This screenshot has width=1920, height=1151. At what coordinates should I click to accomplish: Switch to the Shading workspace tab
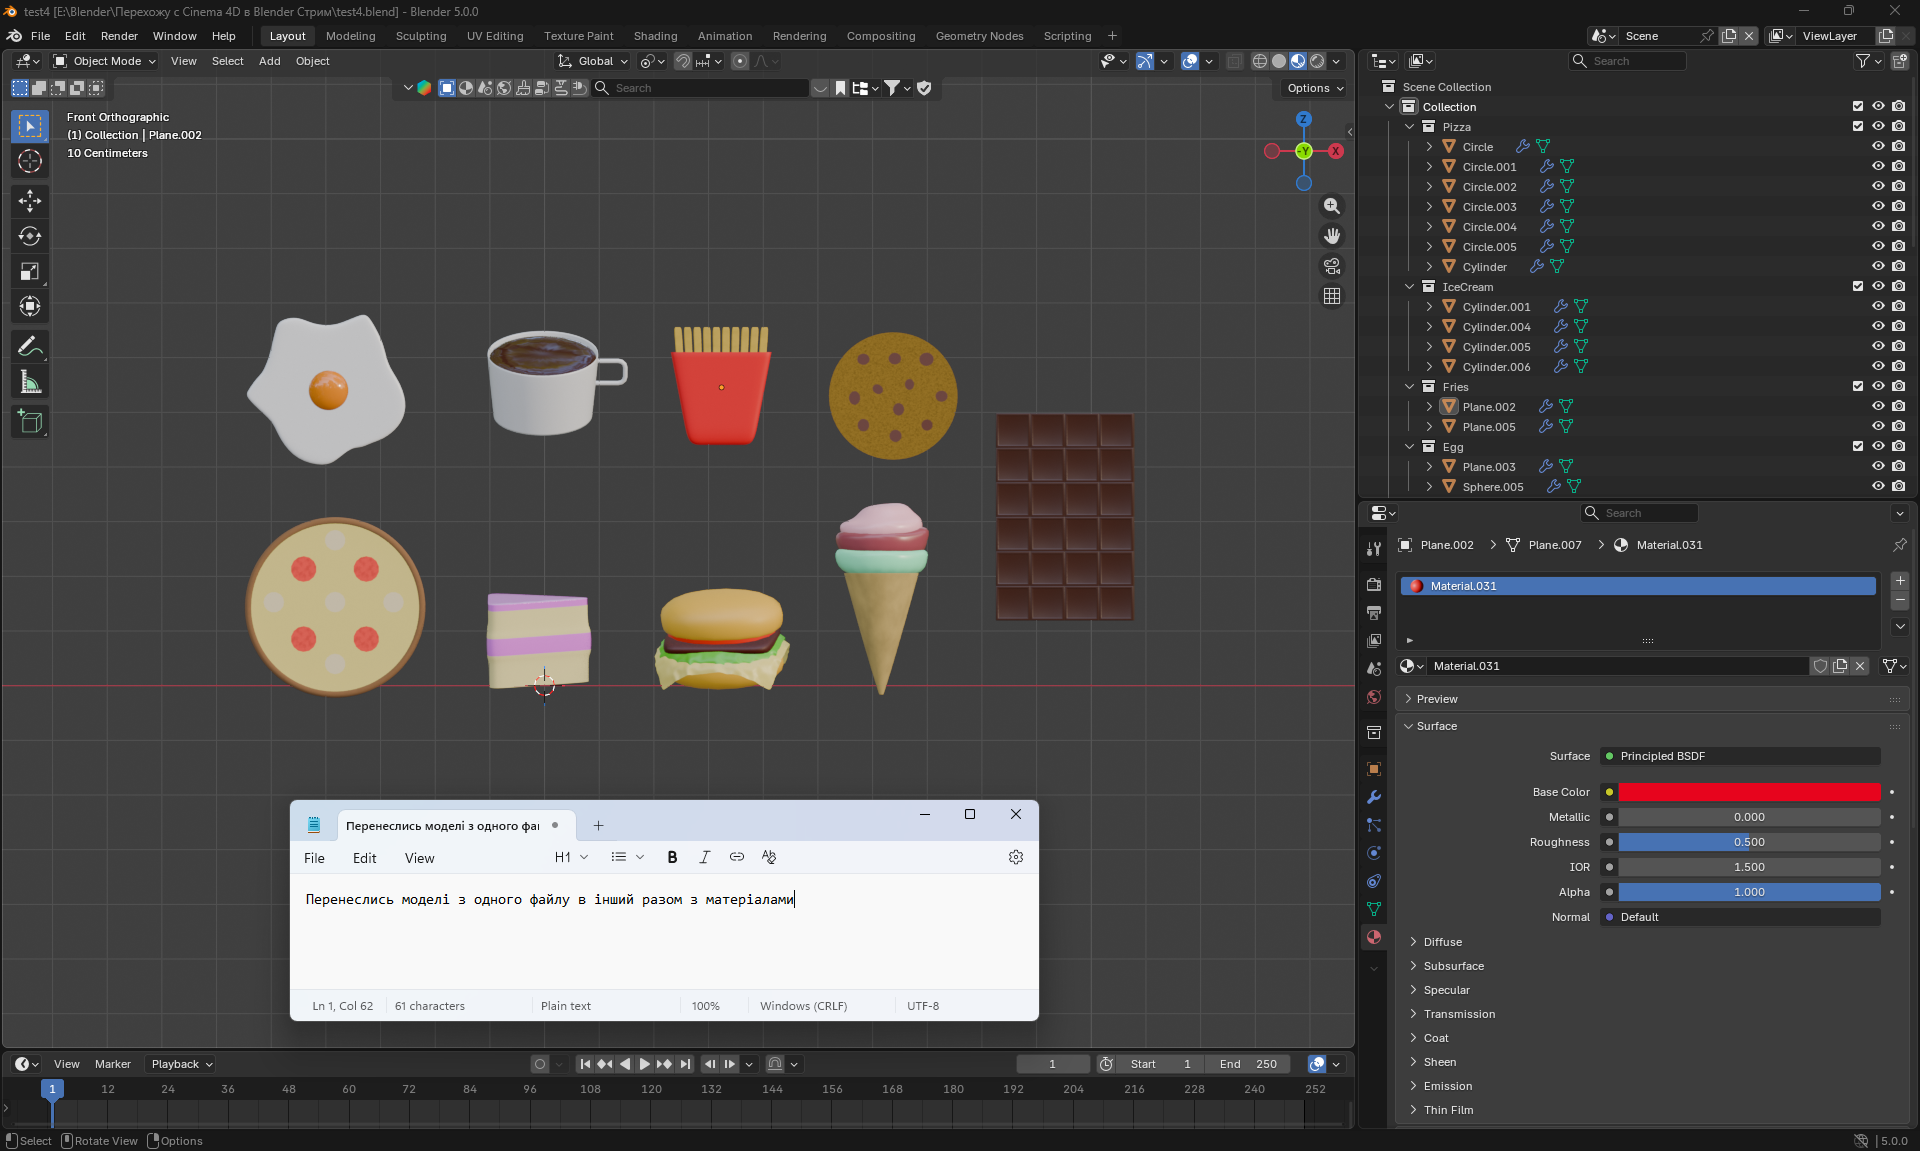pos(655,36)
